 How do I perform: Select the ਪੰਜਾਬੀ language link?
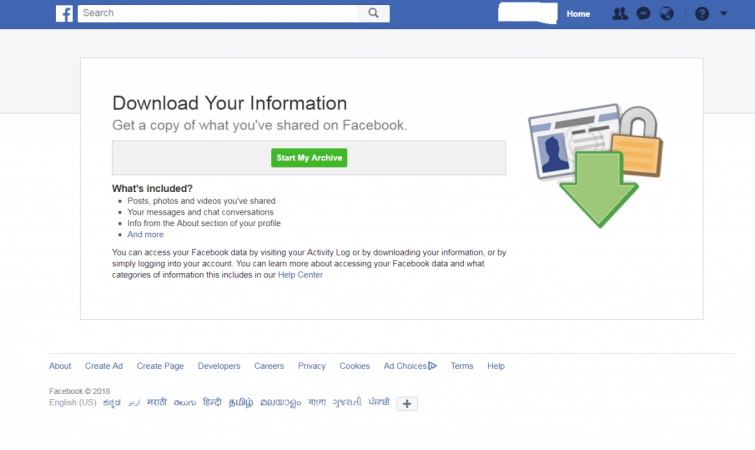pyautogui.click(x=379, y=402)
